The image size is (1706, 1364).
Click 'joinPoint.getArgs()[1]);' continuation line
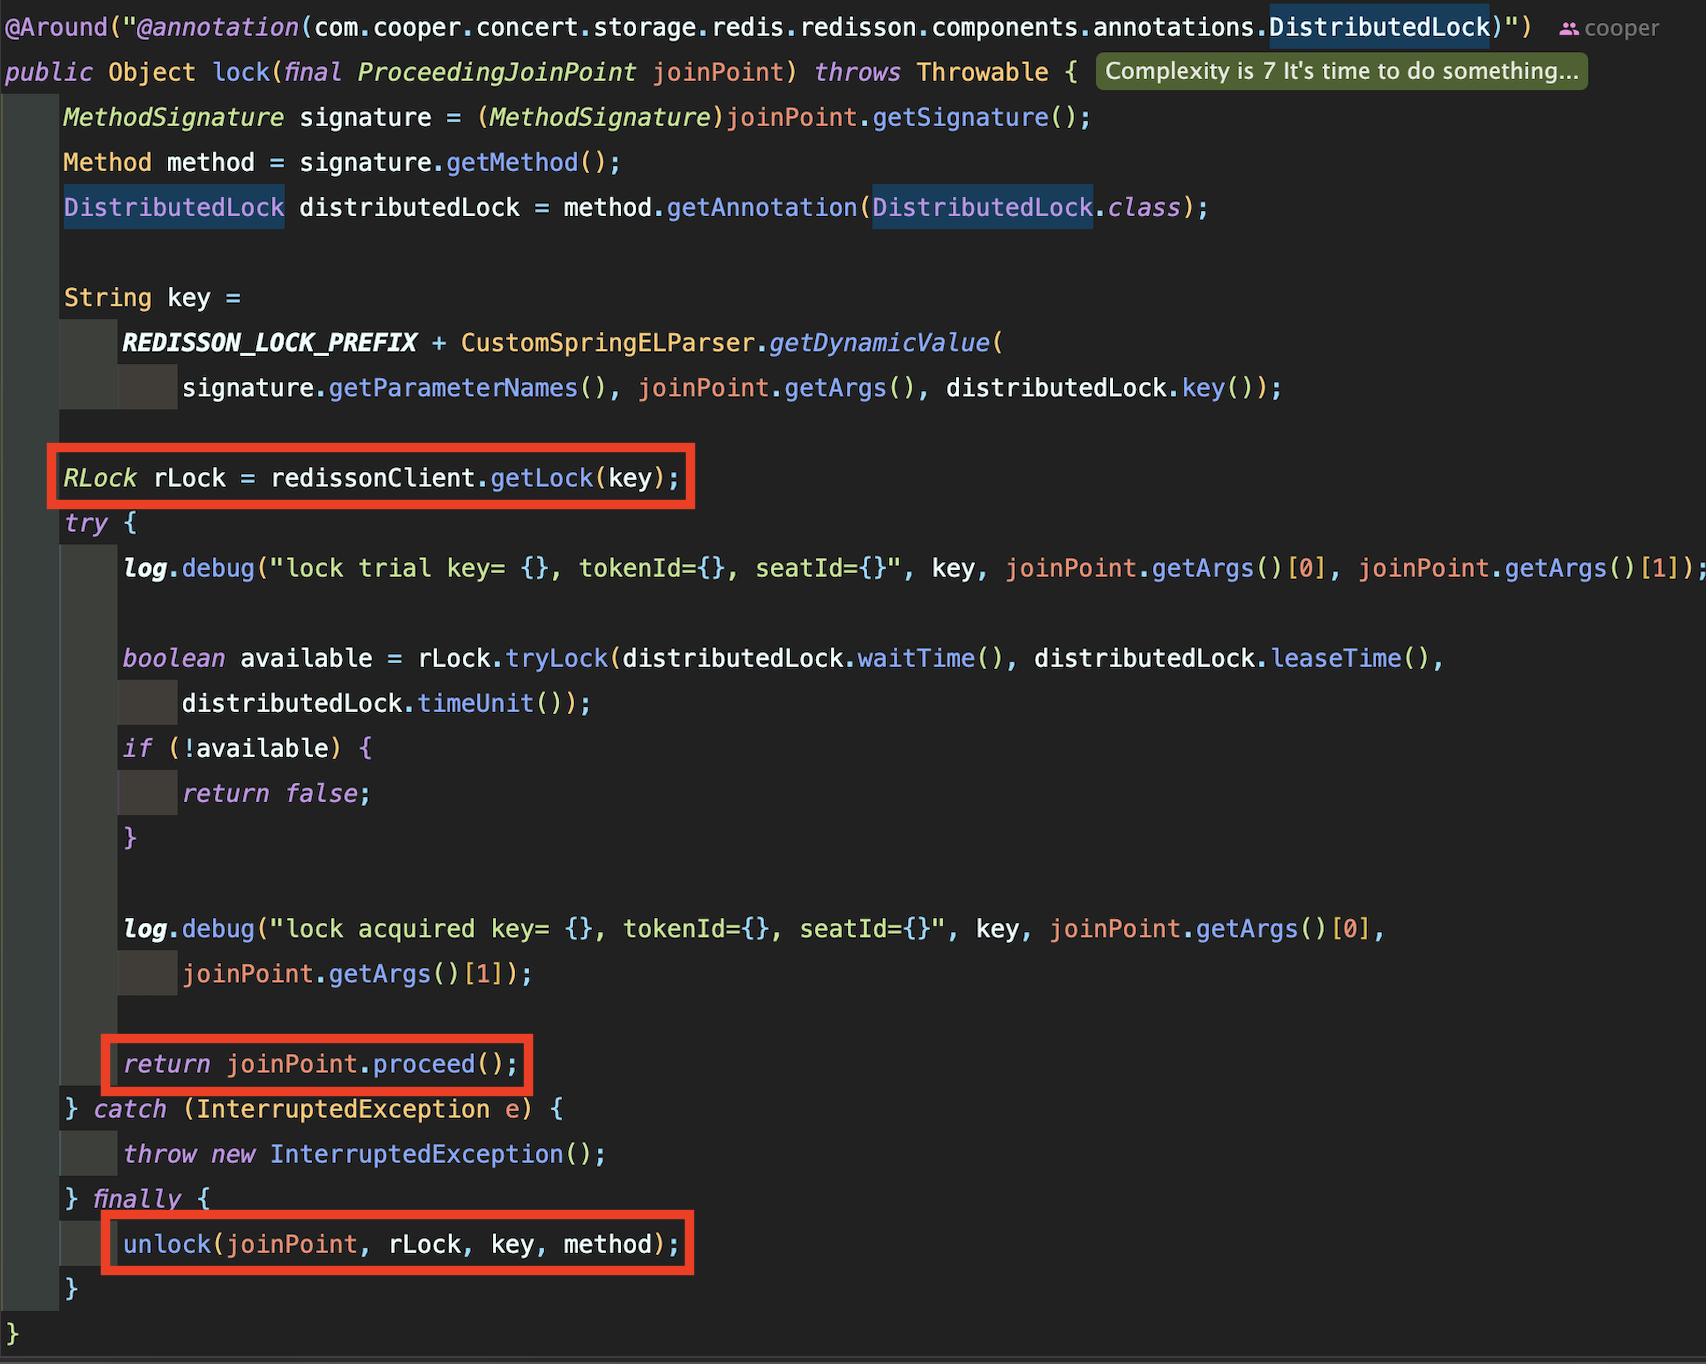click(x=357, y=972)
